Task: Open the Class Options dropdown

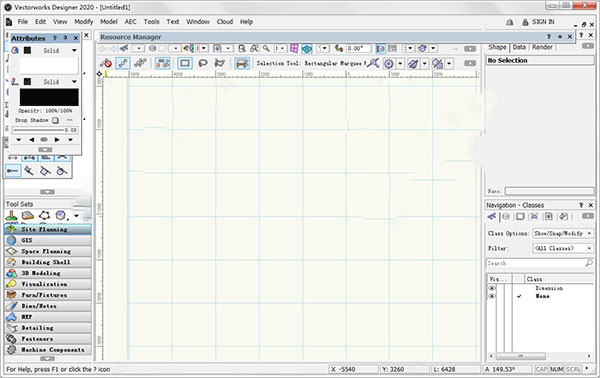Action: click(x=563, y=233)
